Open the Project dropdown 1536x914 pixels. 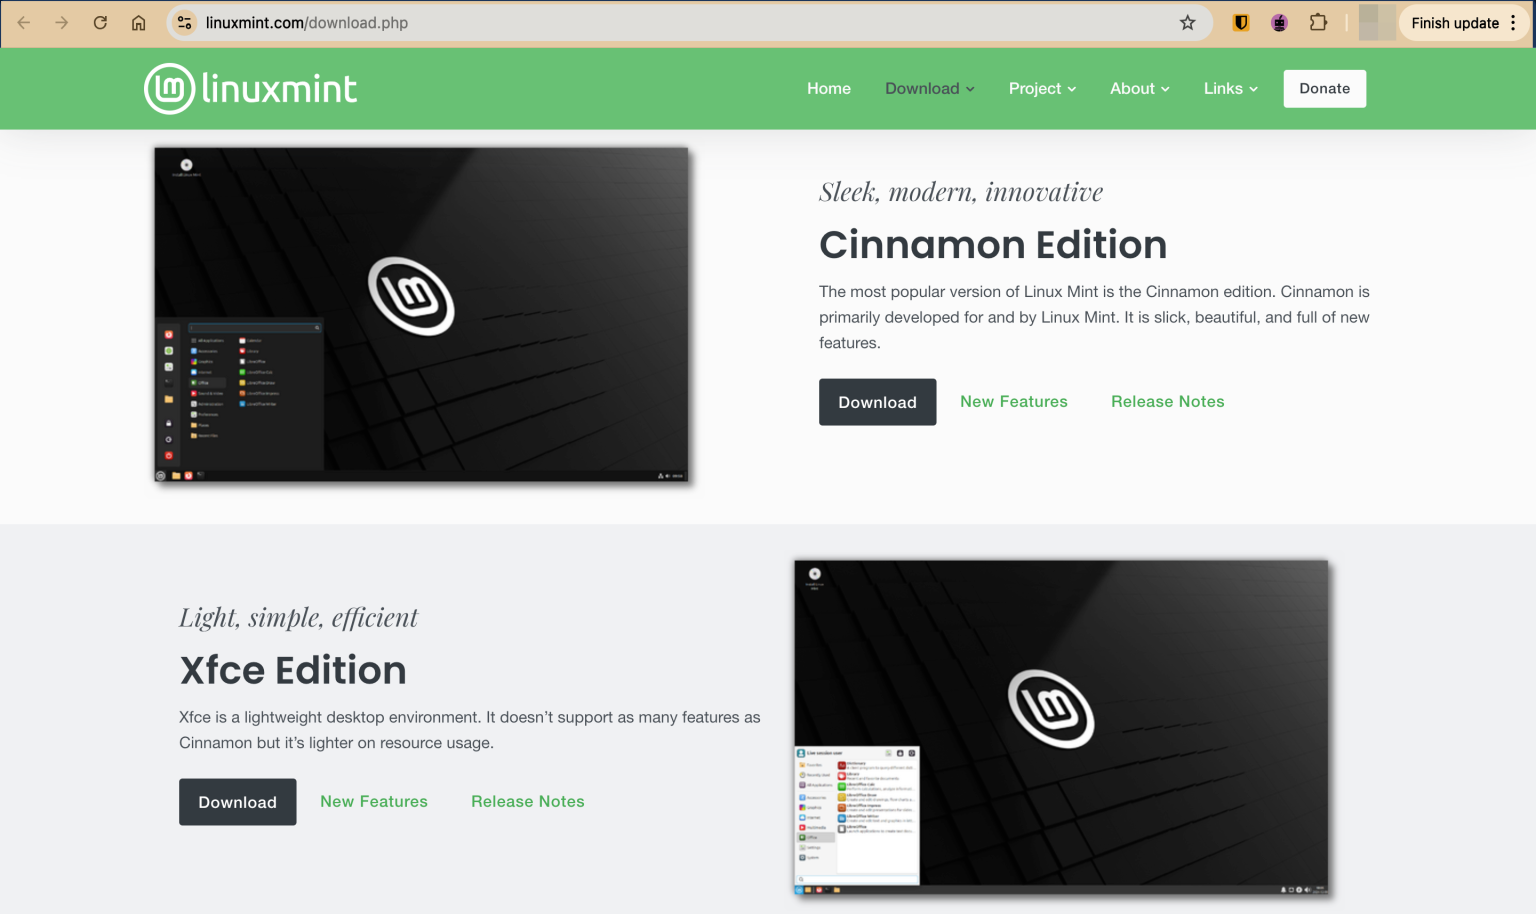point(1041,88)
